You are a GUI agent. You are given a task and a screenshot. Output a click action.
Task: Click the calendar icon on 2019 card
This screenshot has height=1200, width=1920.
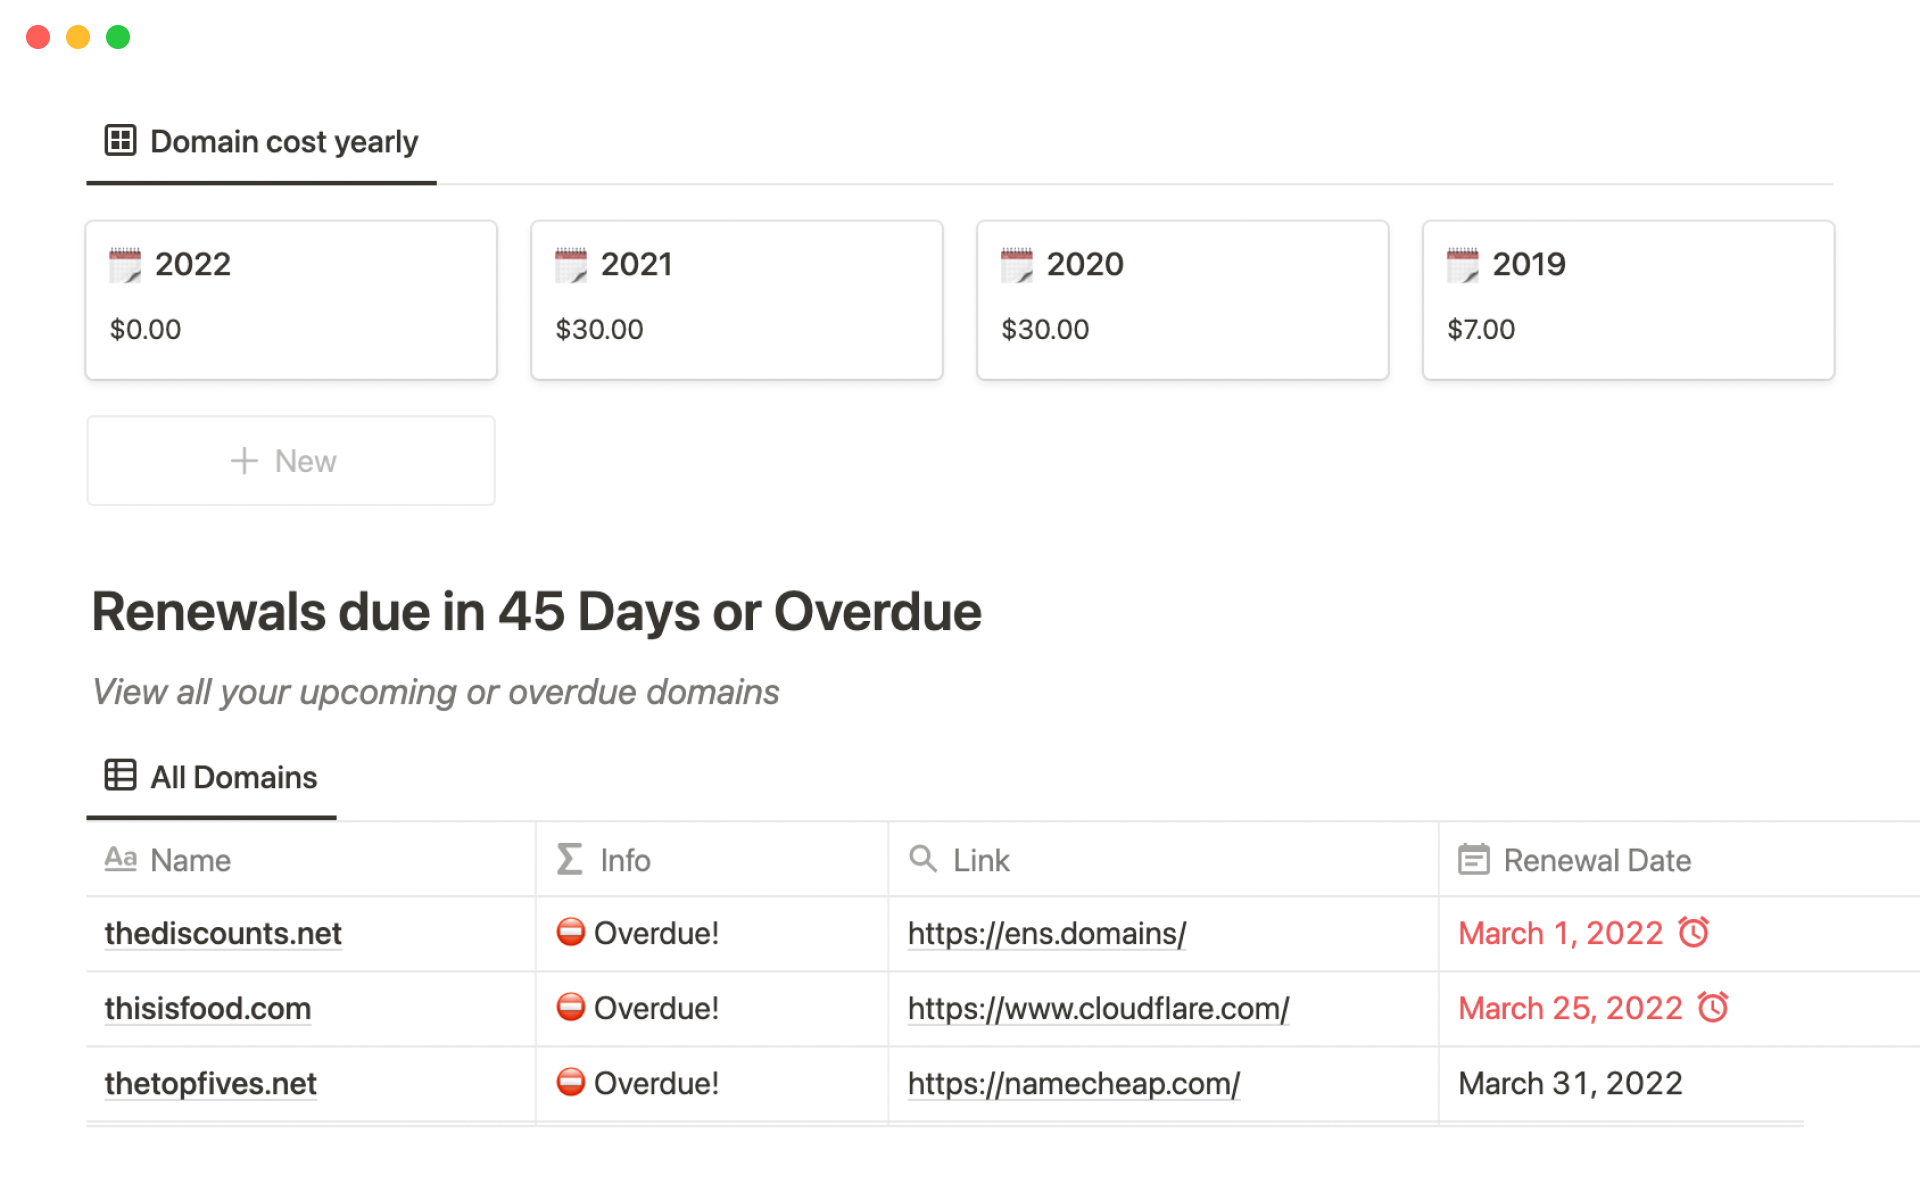pos(1463,265)
